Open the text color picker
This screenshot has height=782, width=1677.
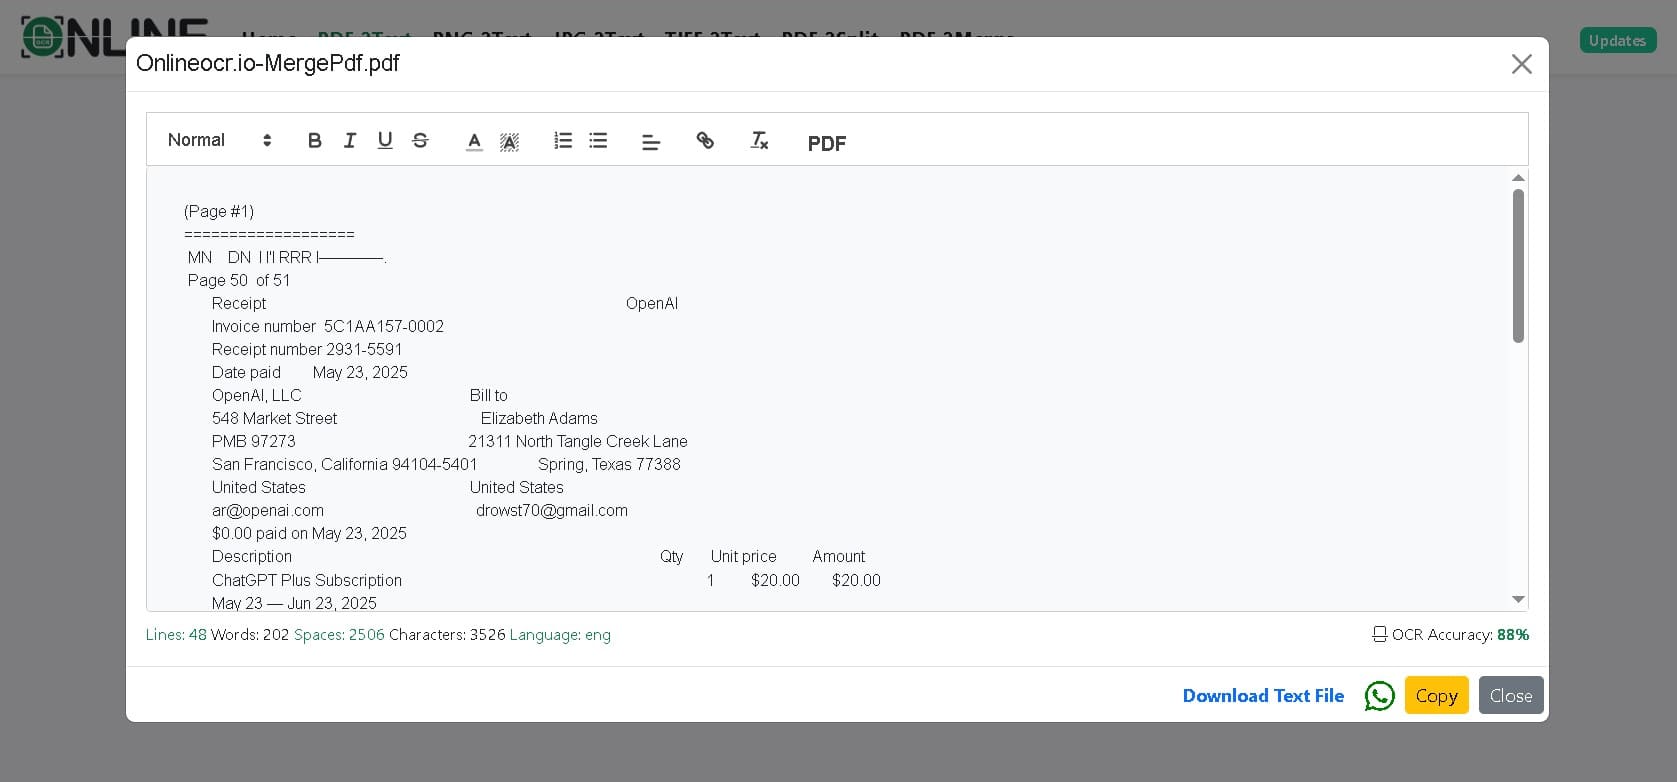click(x=475, y=141)
